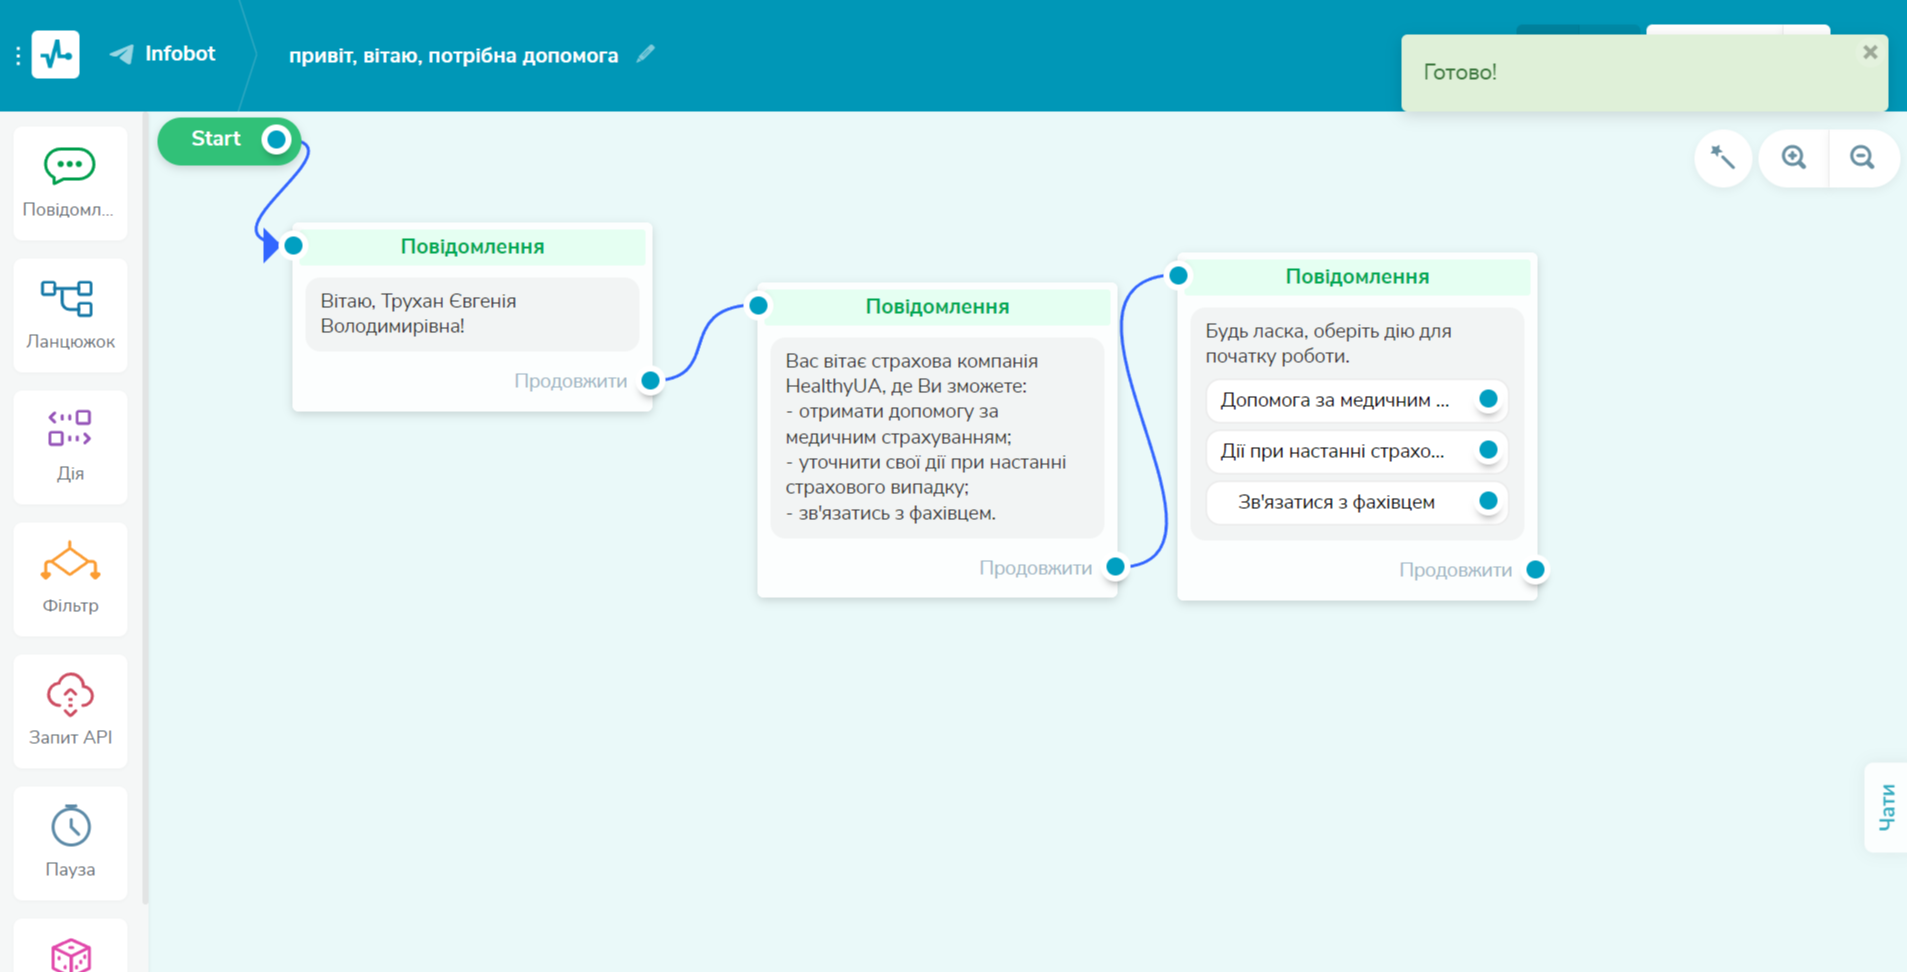This screenshot has height=972, width=1907.
Task: Open the 'Вітаю, Трухан Євгенія' message text
Action: coord(472,314)
